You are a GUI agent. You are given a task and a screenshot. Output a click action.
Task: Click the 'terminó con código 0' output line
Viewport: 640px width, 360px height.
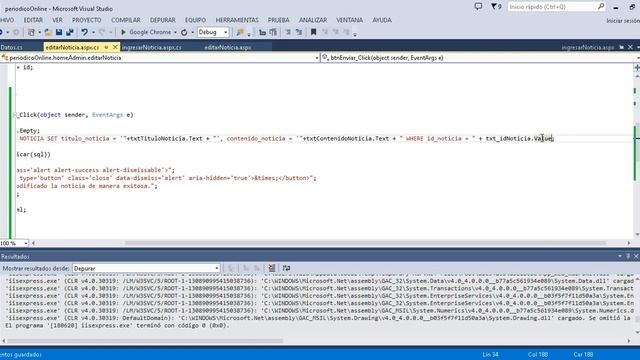pyautogui.click(x=117, y=326)
